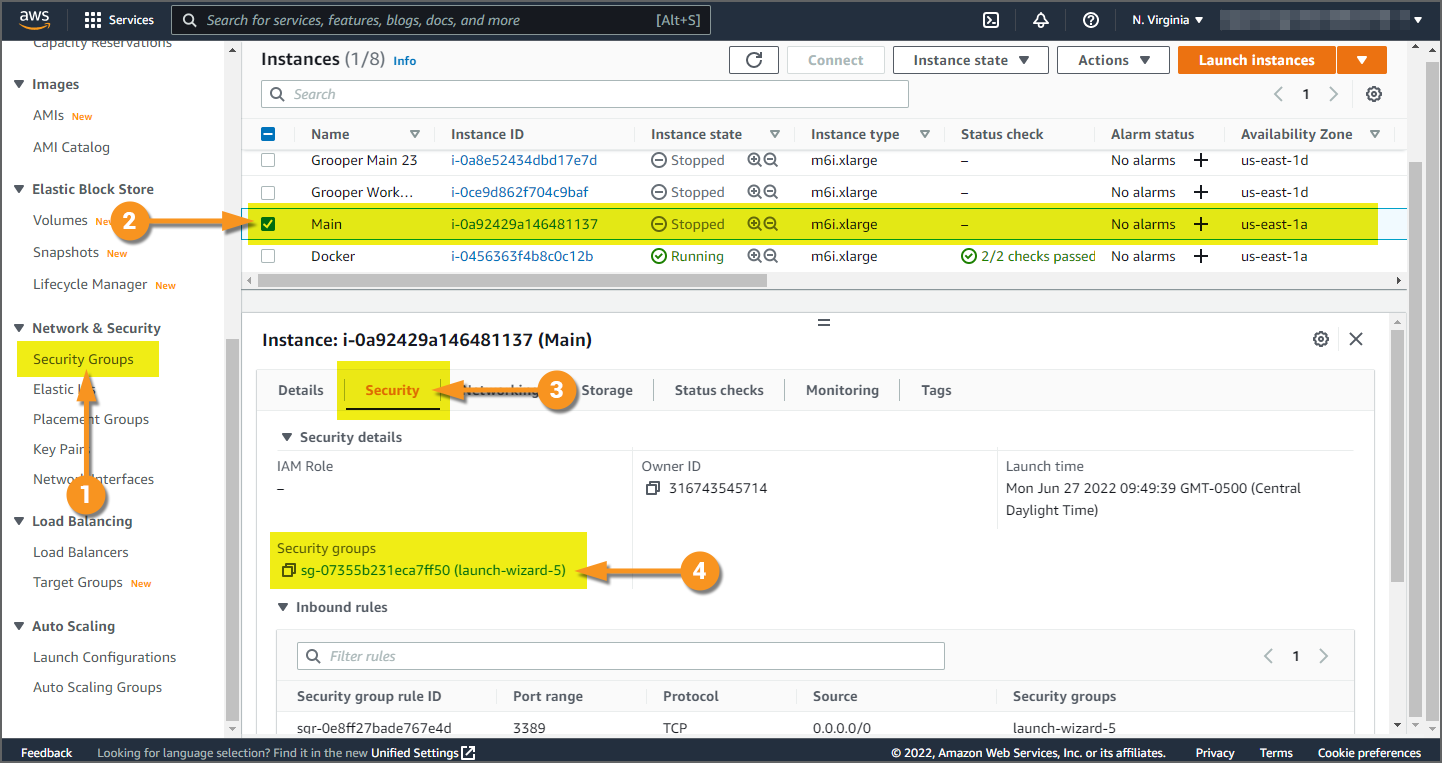Open the Feedback link in footer
1442x763 pixels.
(x=47, y=753)
